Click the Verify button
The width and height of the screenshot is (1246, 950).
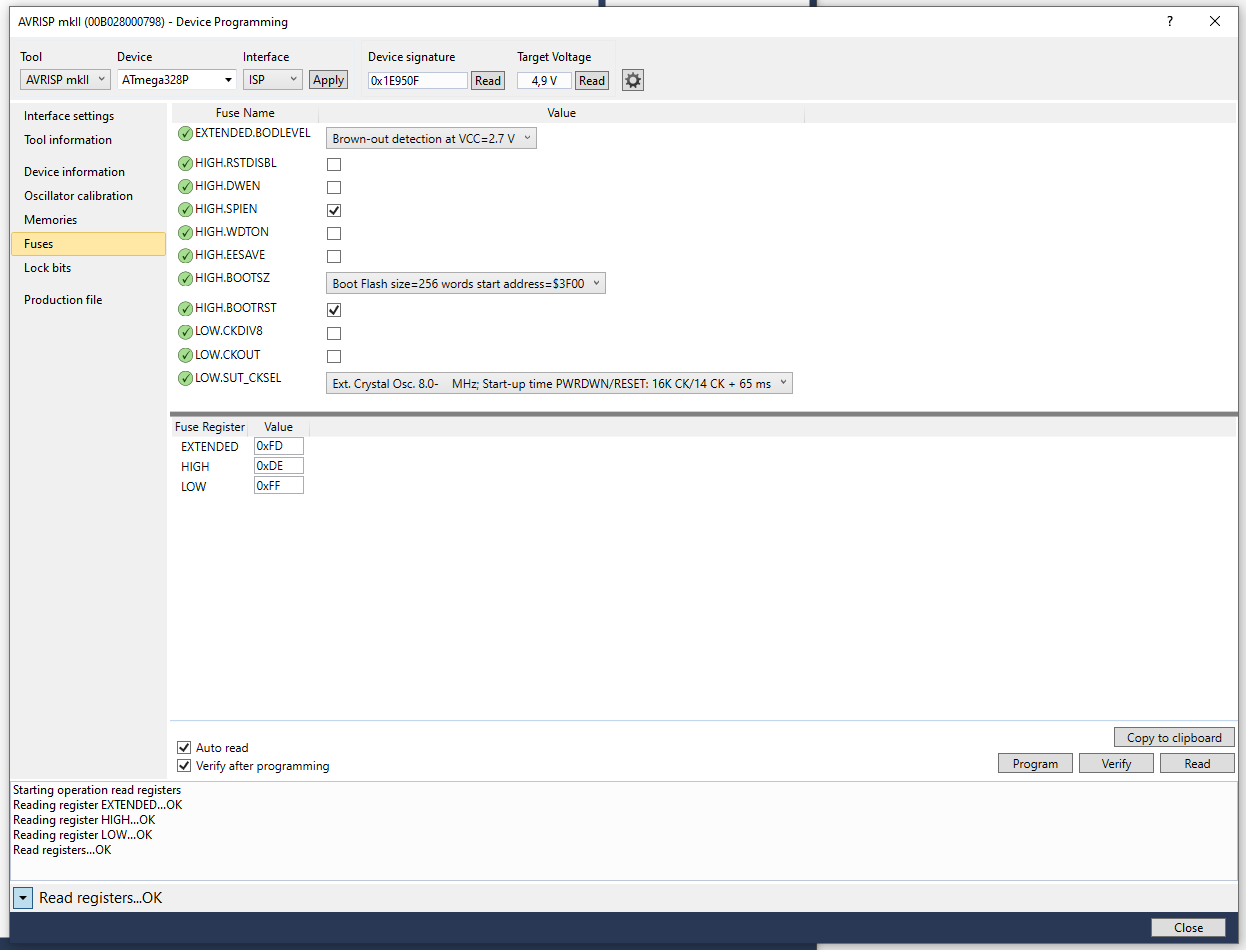click(x=1116, y=763)
